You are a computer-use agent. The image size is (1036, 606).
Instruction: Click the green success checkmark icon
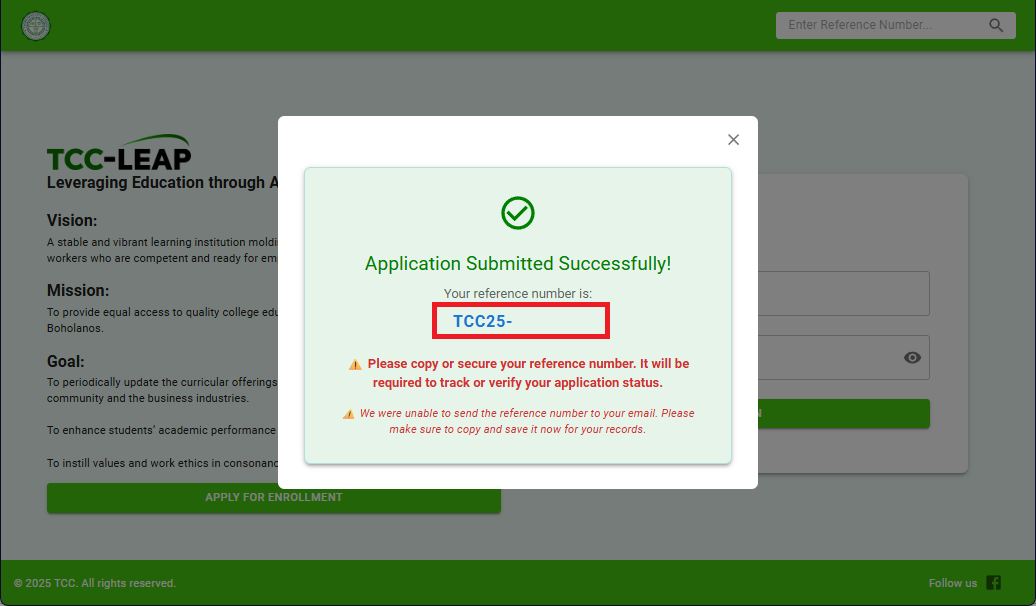point(517,213)
